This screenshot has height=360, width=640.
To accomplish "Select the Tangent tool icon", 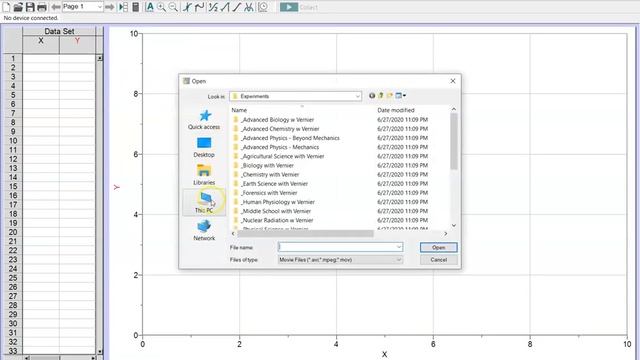I will tap(199, 7).
